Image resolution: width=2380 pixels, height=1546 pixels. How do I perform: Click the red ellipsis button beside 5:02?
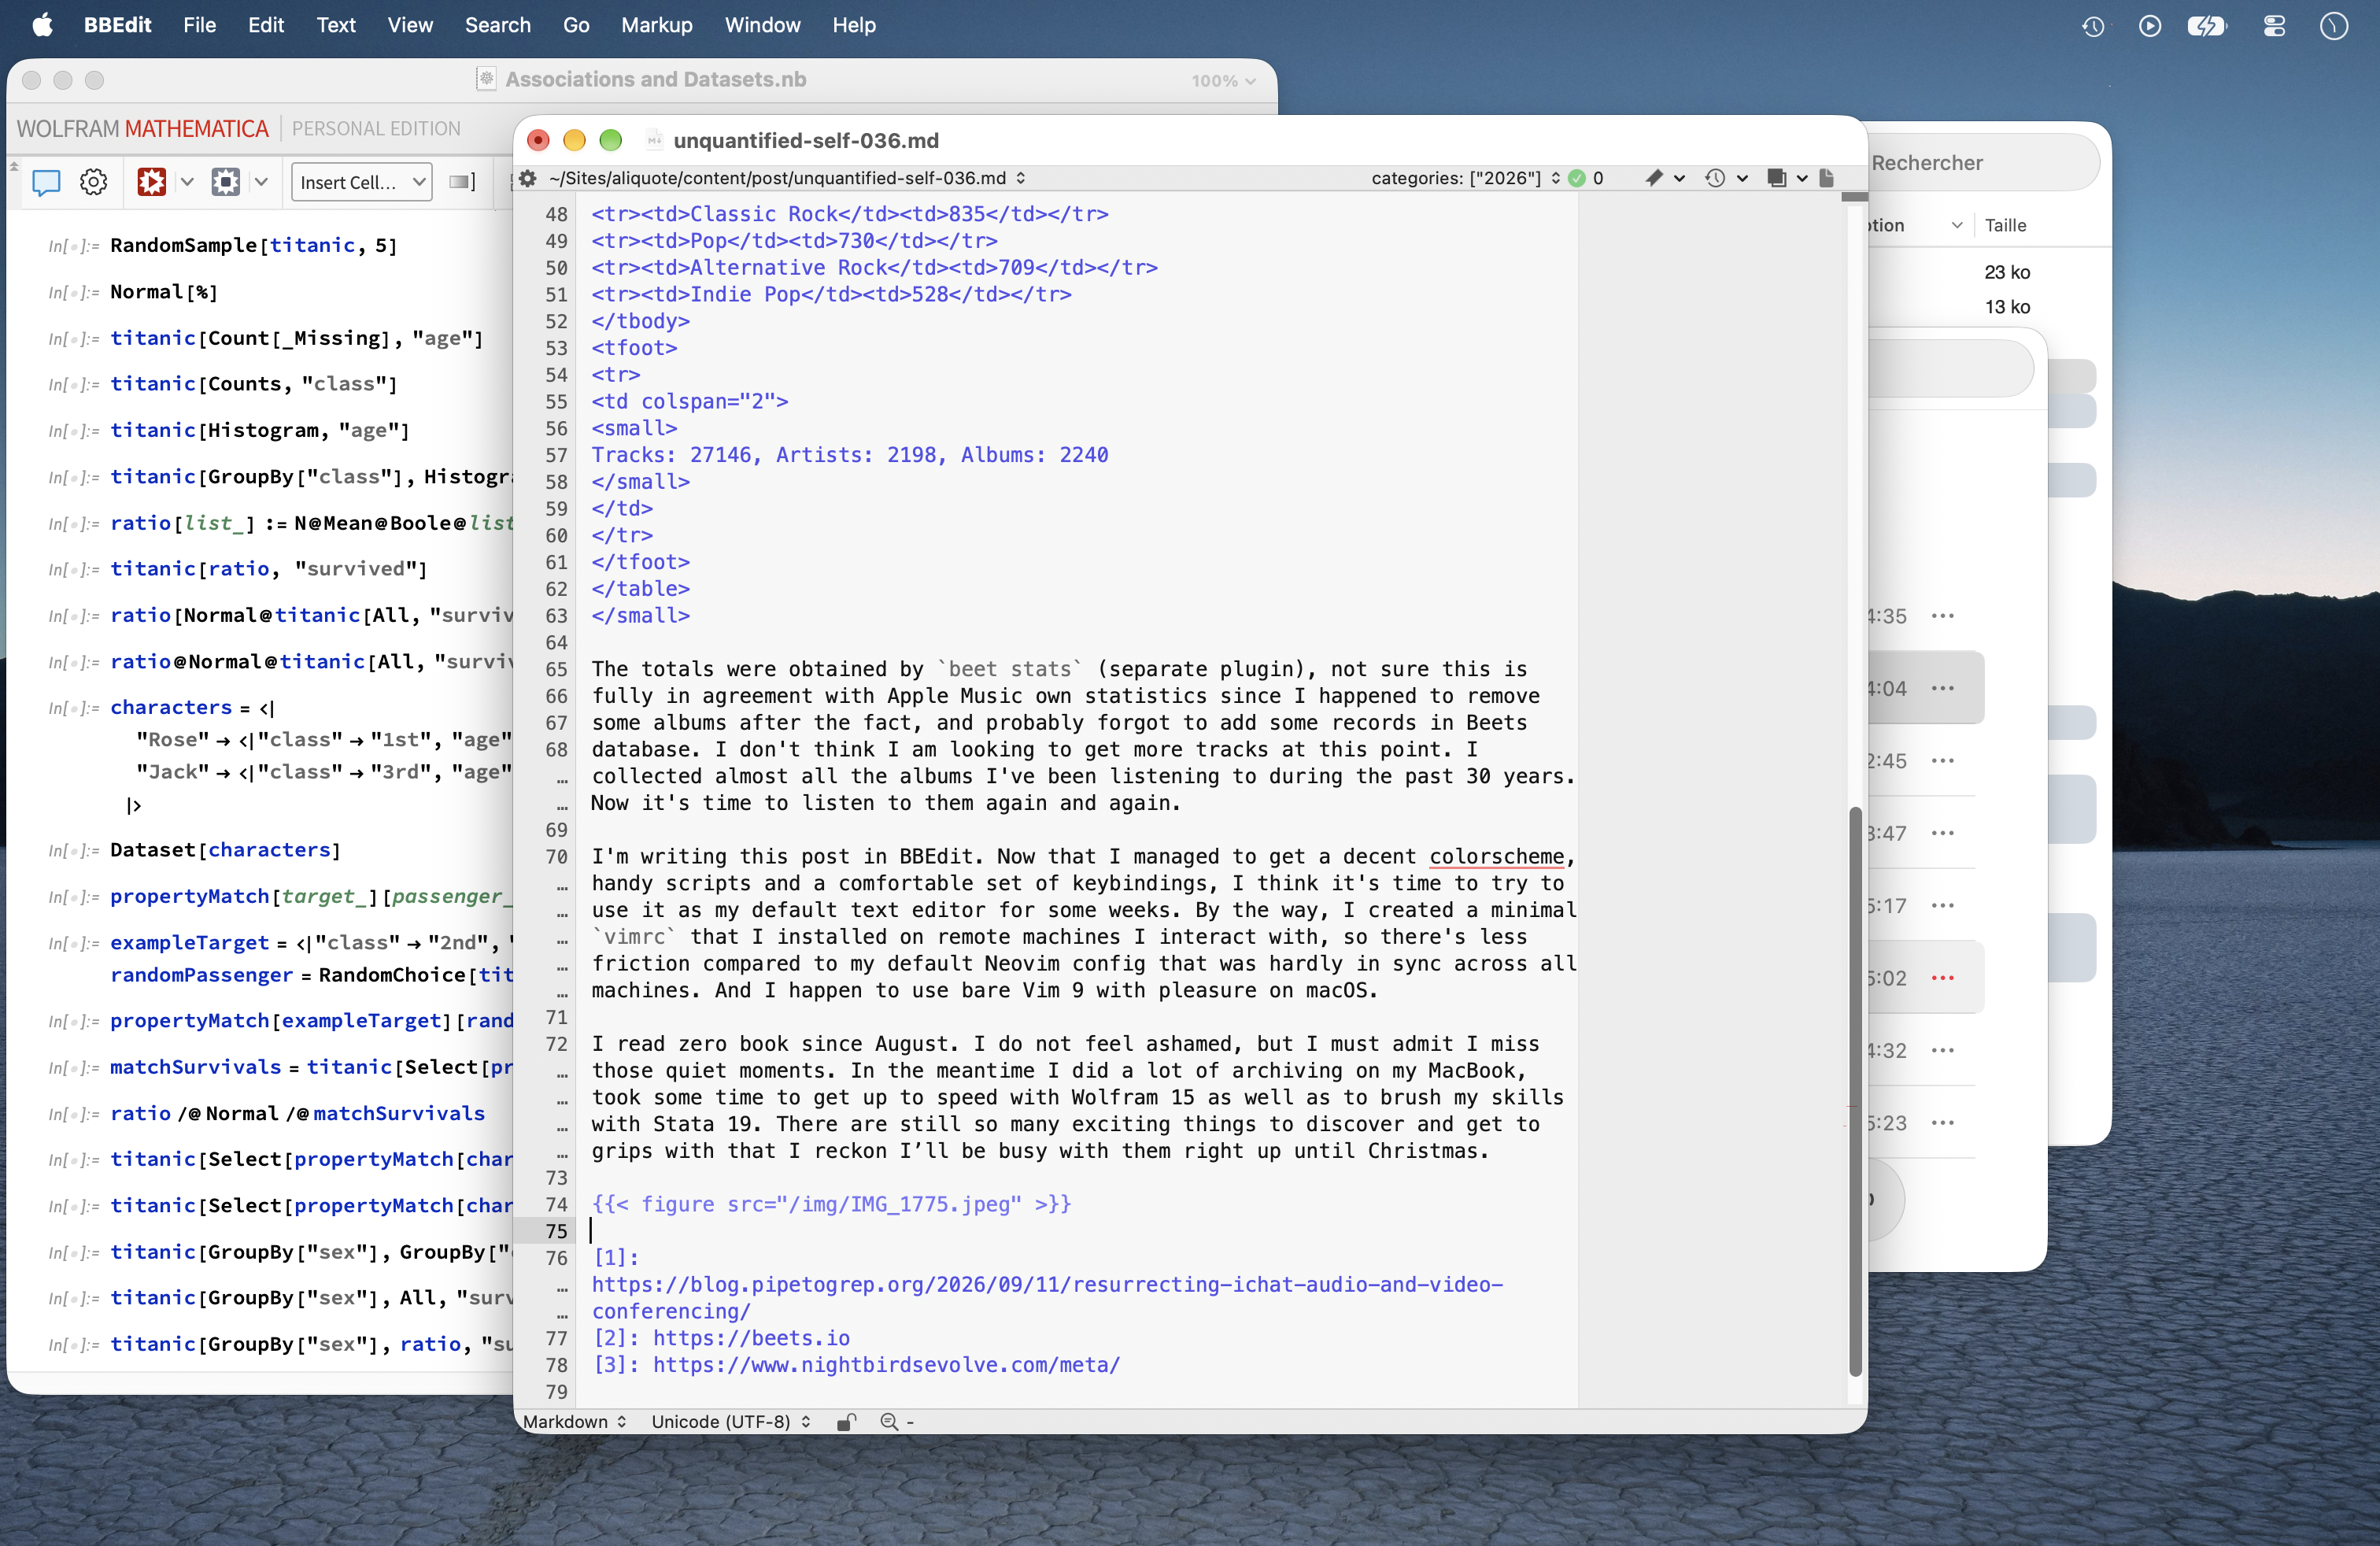(x=1943, y=978)
